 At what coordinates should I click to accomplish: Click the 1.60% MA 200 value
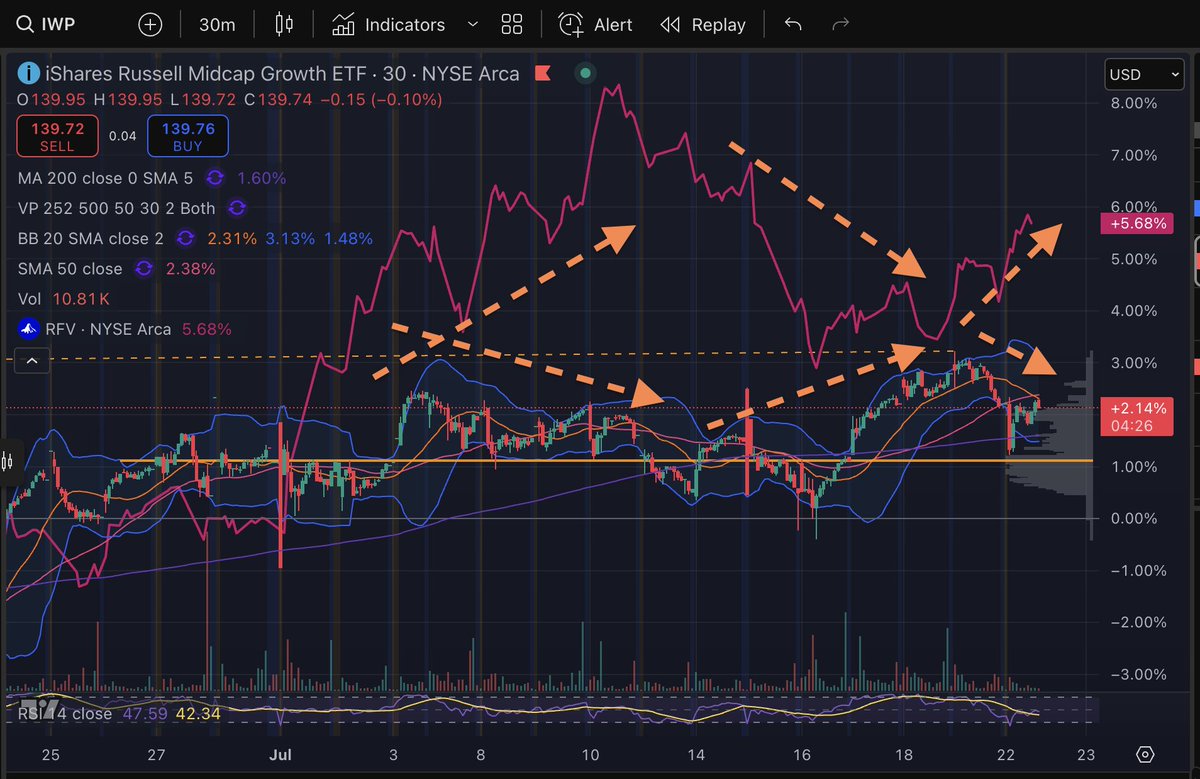point(261,178)
